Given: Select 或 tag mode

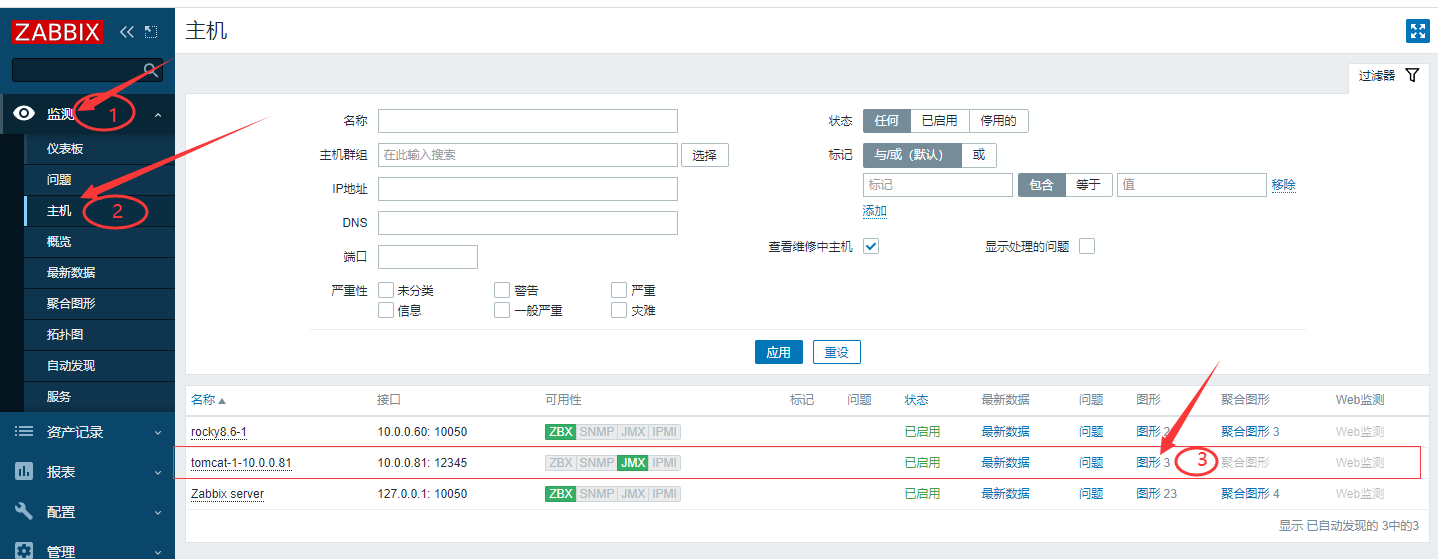Looking at the screenshot, I should tap(979, 155).
